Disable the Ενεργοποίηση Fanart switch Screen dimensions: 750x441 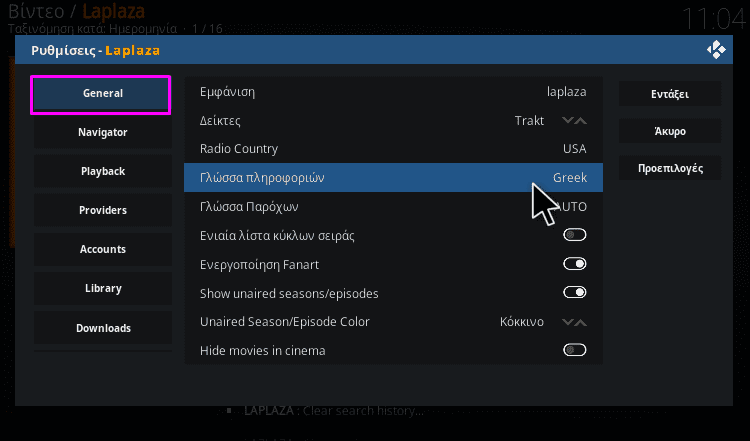pyautogui.click(x=574, y=264)
